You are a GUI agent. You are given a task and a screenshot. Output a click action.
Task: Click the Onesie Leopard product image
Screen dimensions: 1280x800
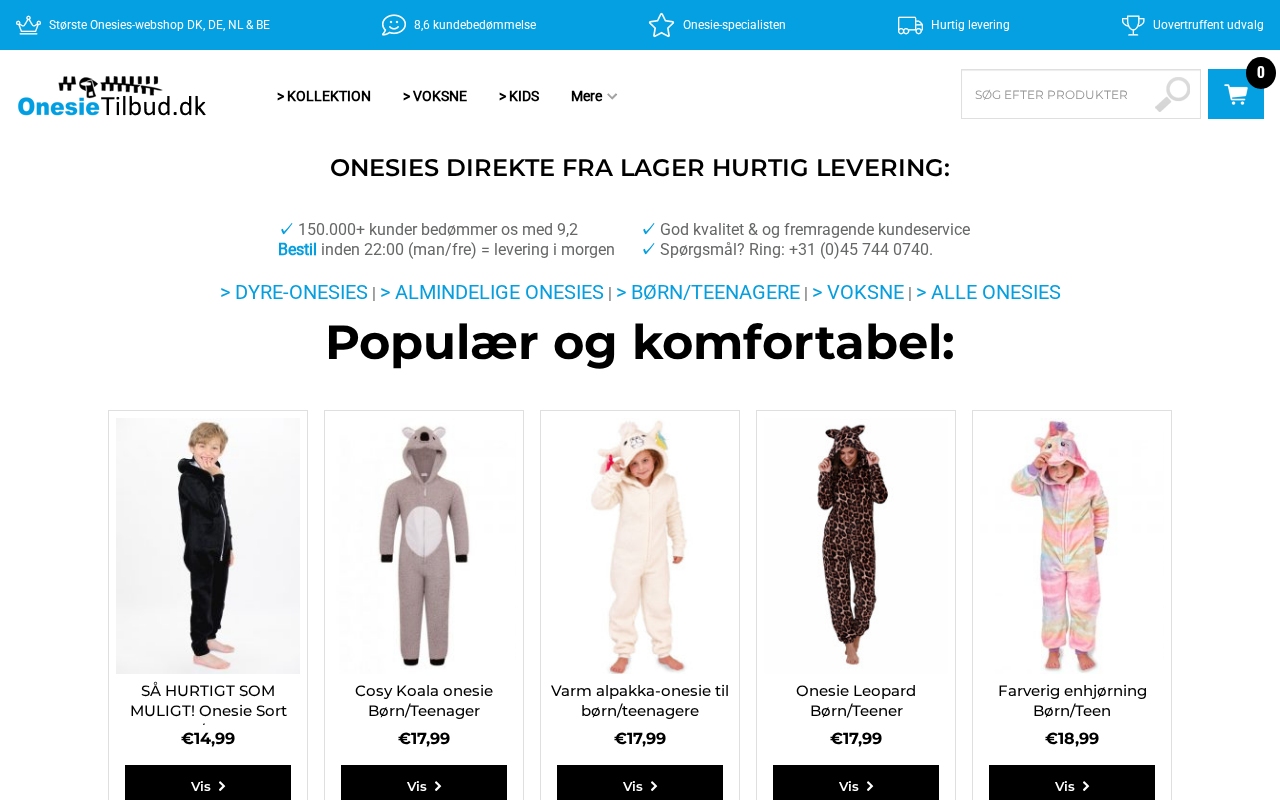[856, 546]
